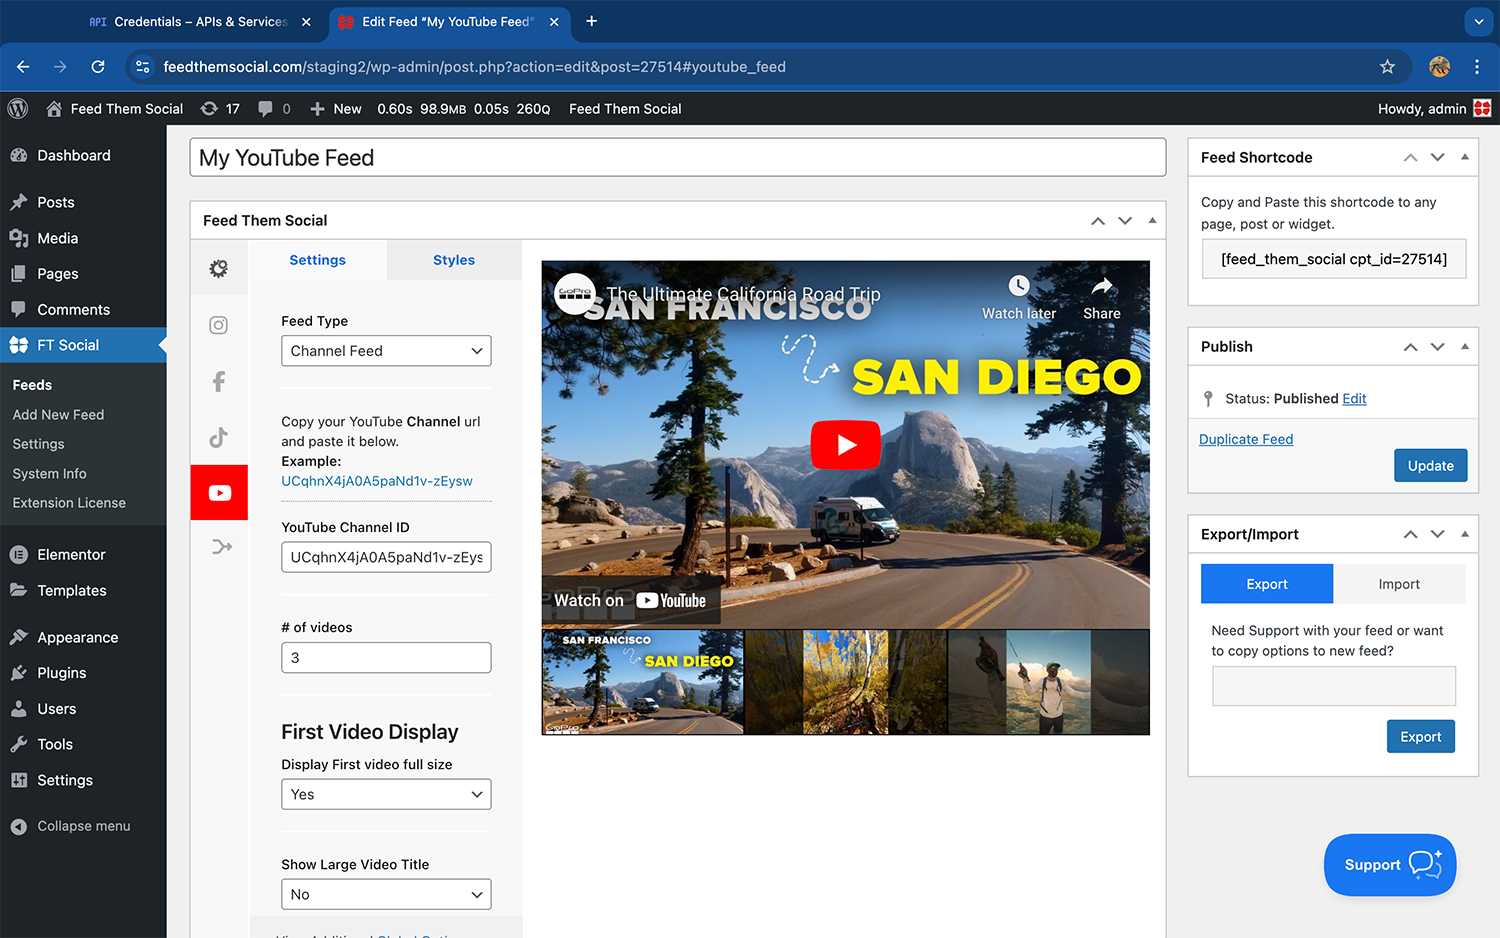Screen dimensions: 1500x938
Task: Move the Feed Shortcode panel up
Action: 1410,158
